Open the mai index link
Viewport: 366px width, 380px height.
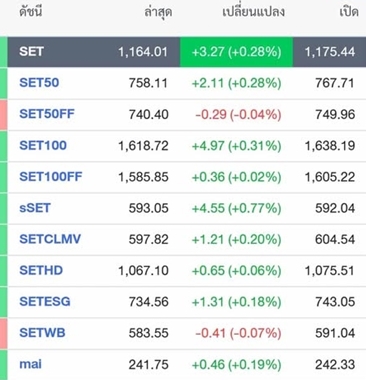click(31, 364)
